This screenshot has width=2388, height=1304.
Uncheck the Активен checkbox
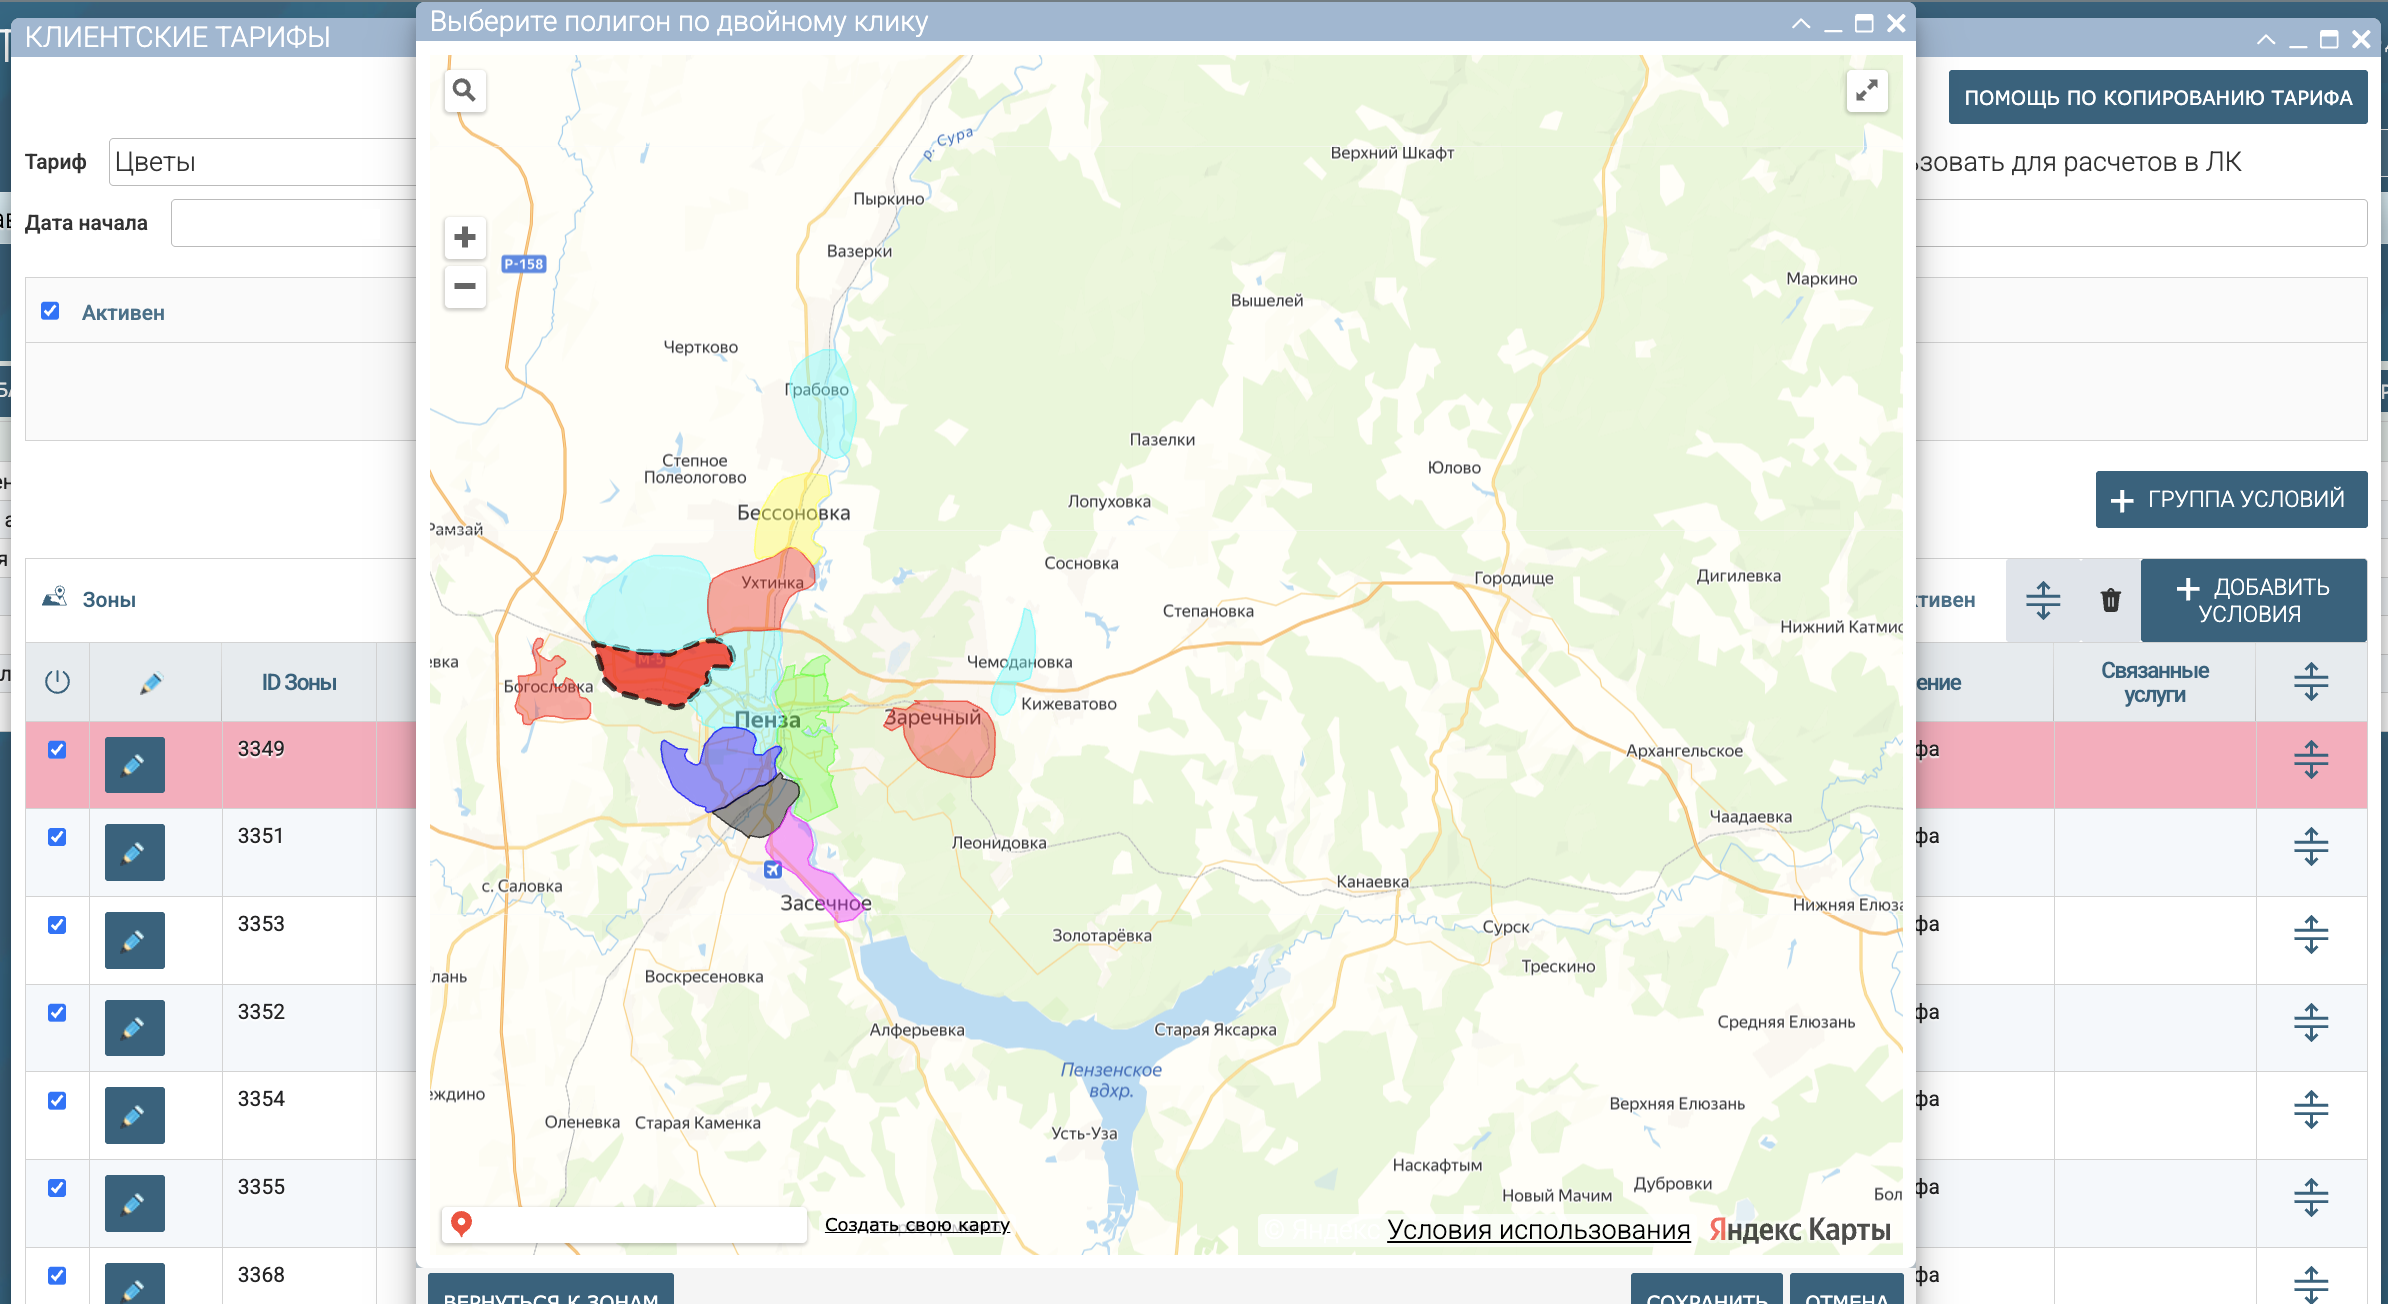pos(50,311)
